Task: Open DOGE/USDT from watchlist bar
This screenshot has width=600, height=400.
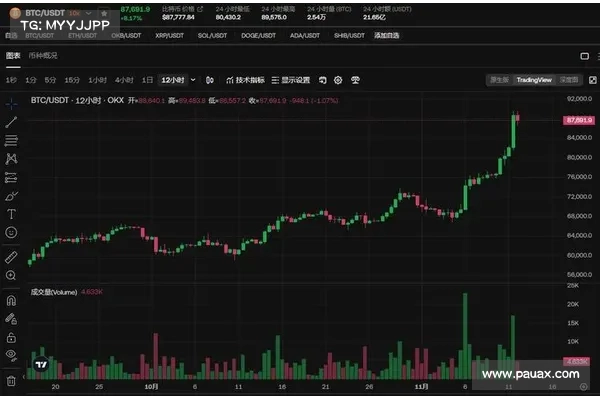Action: 258,36
